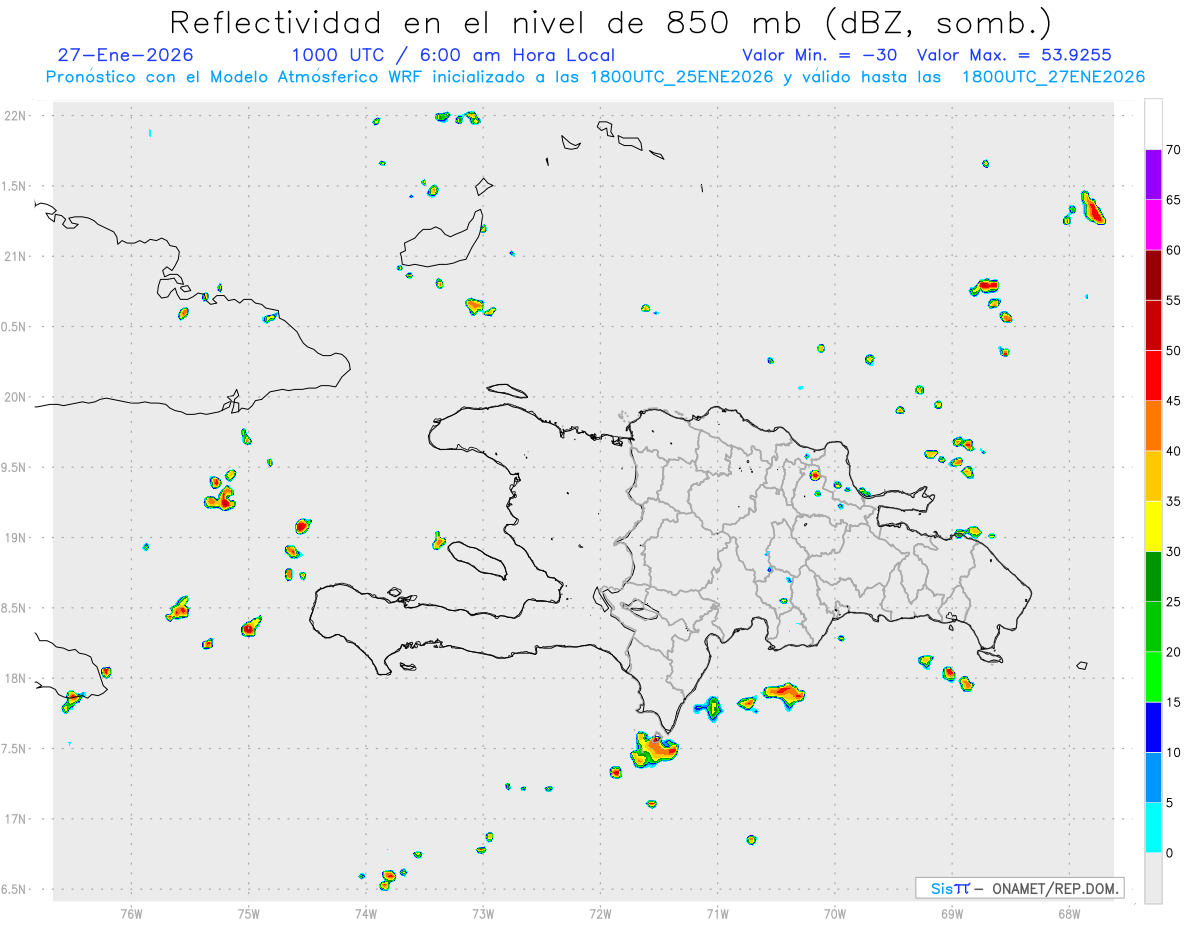Click the '68W' longitude label

click(1069, 913)
